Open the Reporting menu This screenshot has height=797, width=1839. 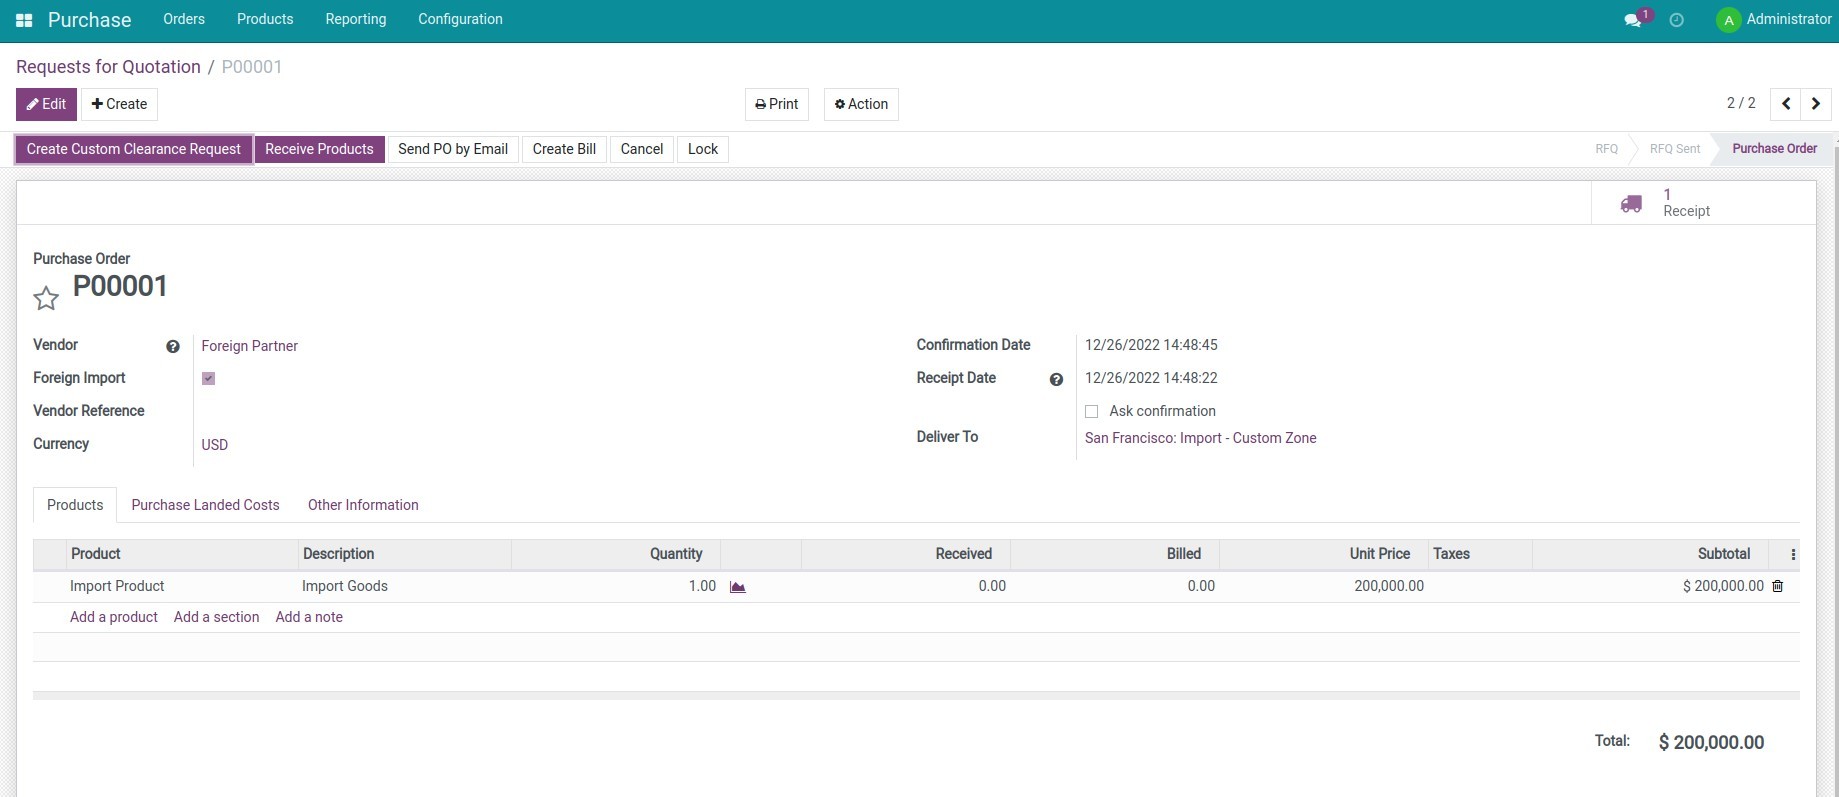[x=355, y=19]
